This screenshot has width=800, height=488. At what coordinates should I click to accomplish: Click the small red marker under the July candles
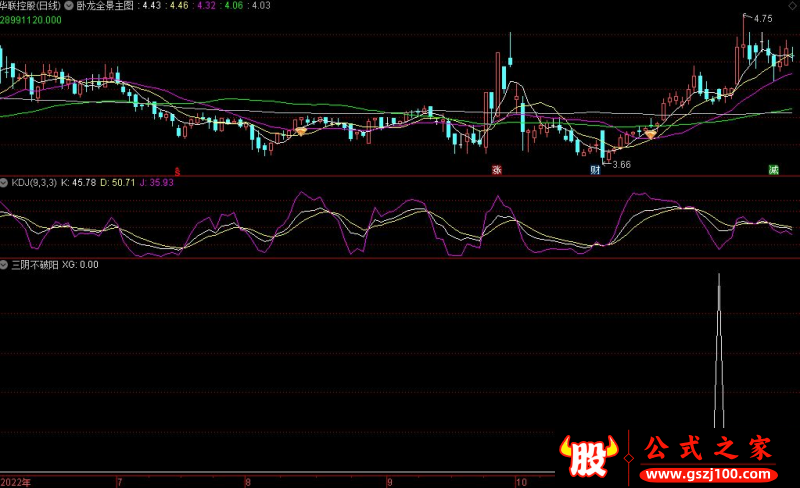click(x=178, y=170)
